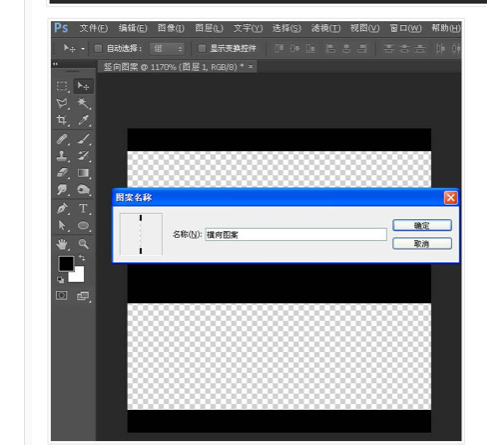Image resolution: width=487 pixels, height=445 pixels.
Task: Select the Gradient tool
Action: [83, 173]
